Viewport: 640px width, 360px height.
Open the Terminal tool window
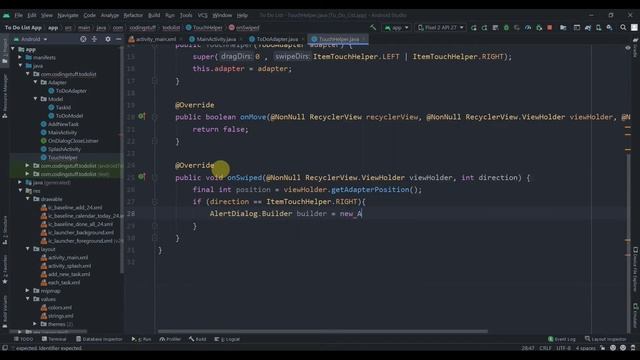tap(54, 339)
